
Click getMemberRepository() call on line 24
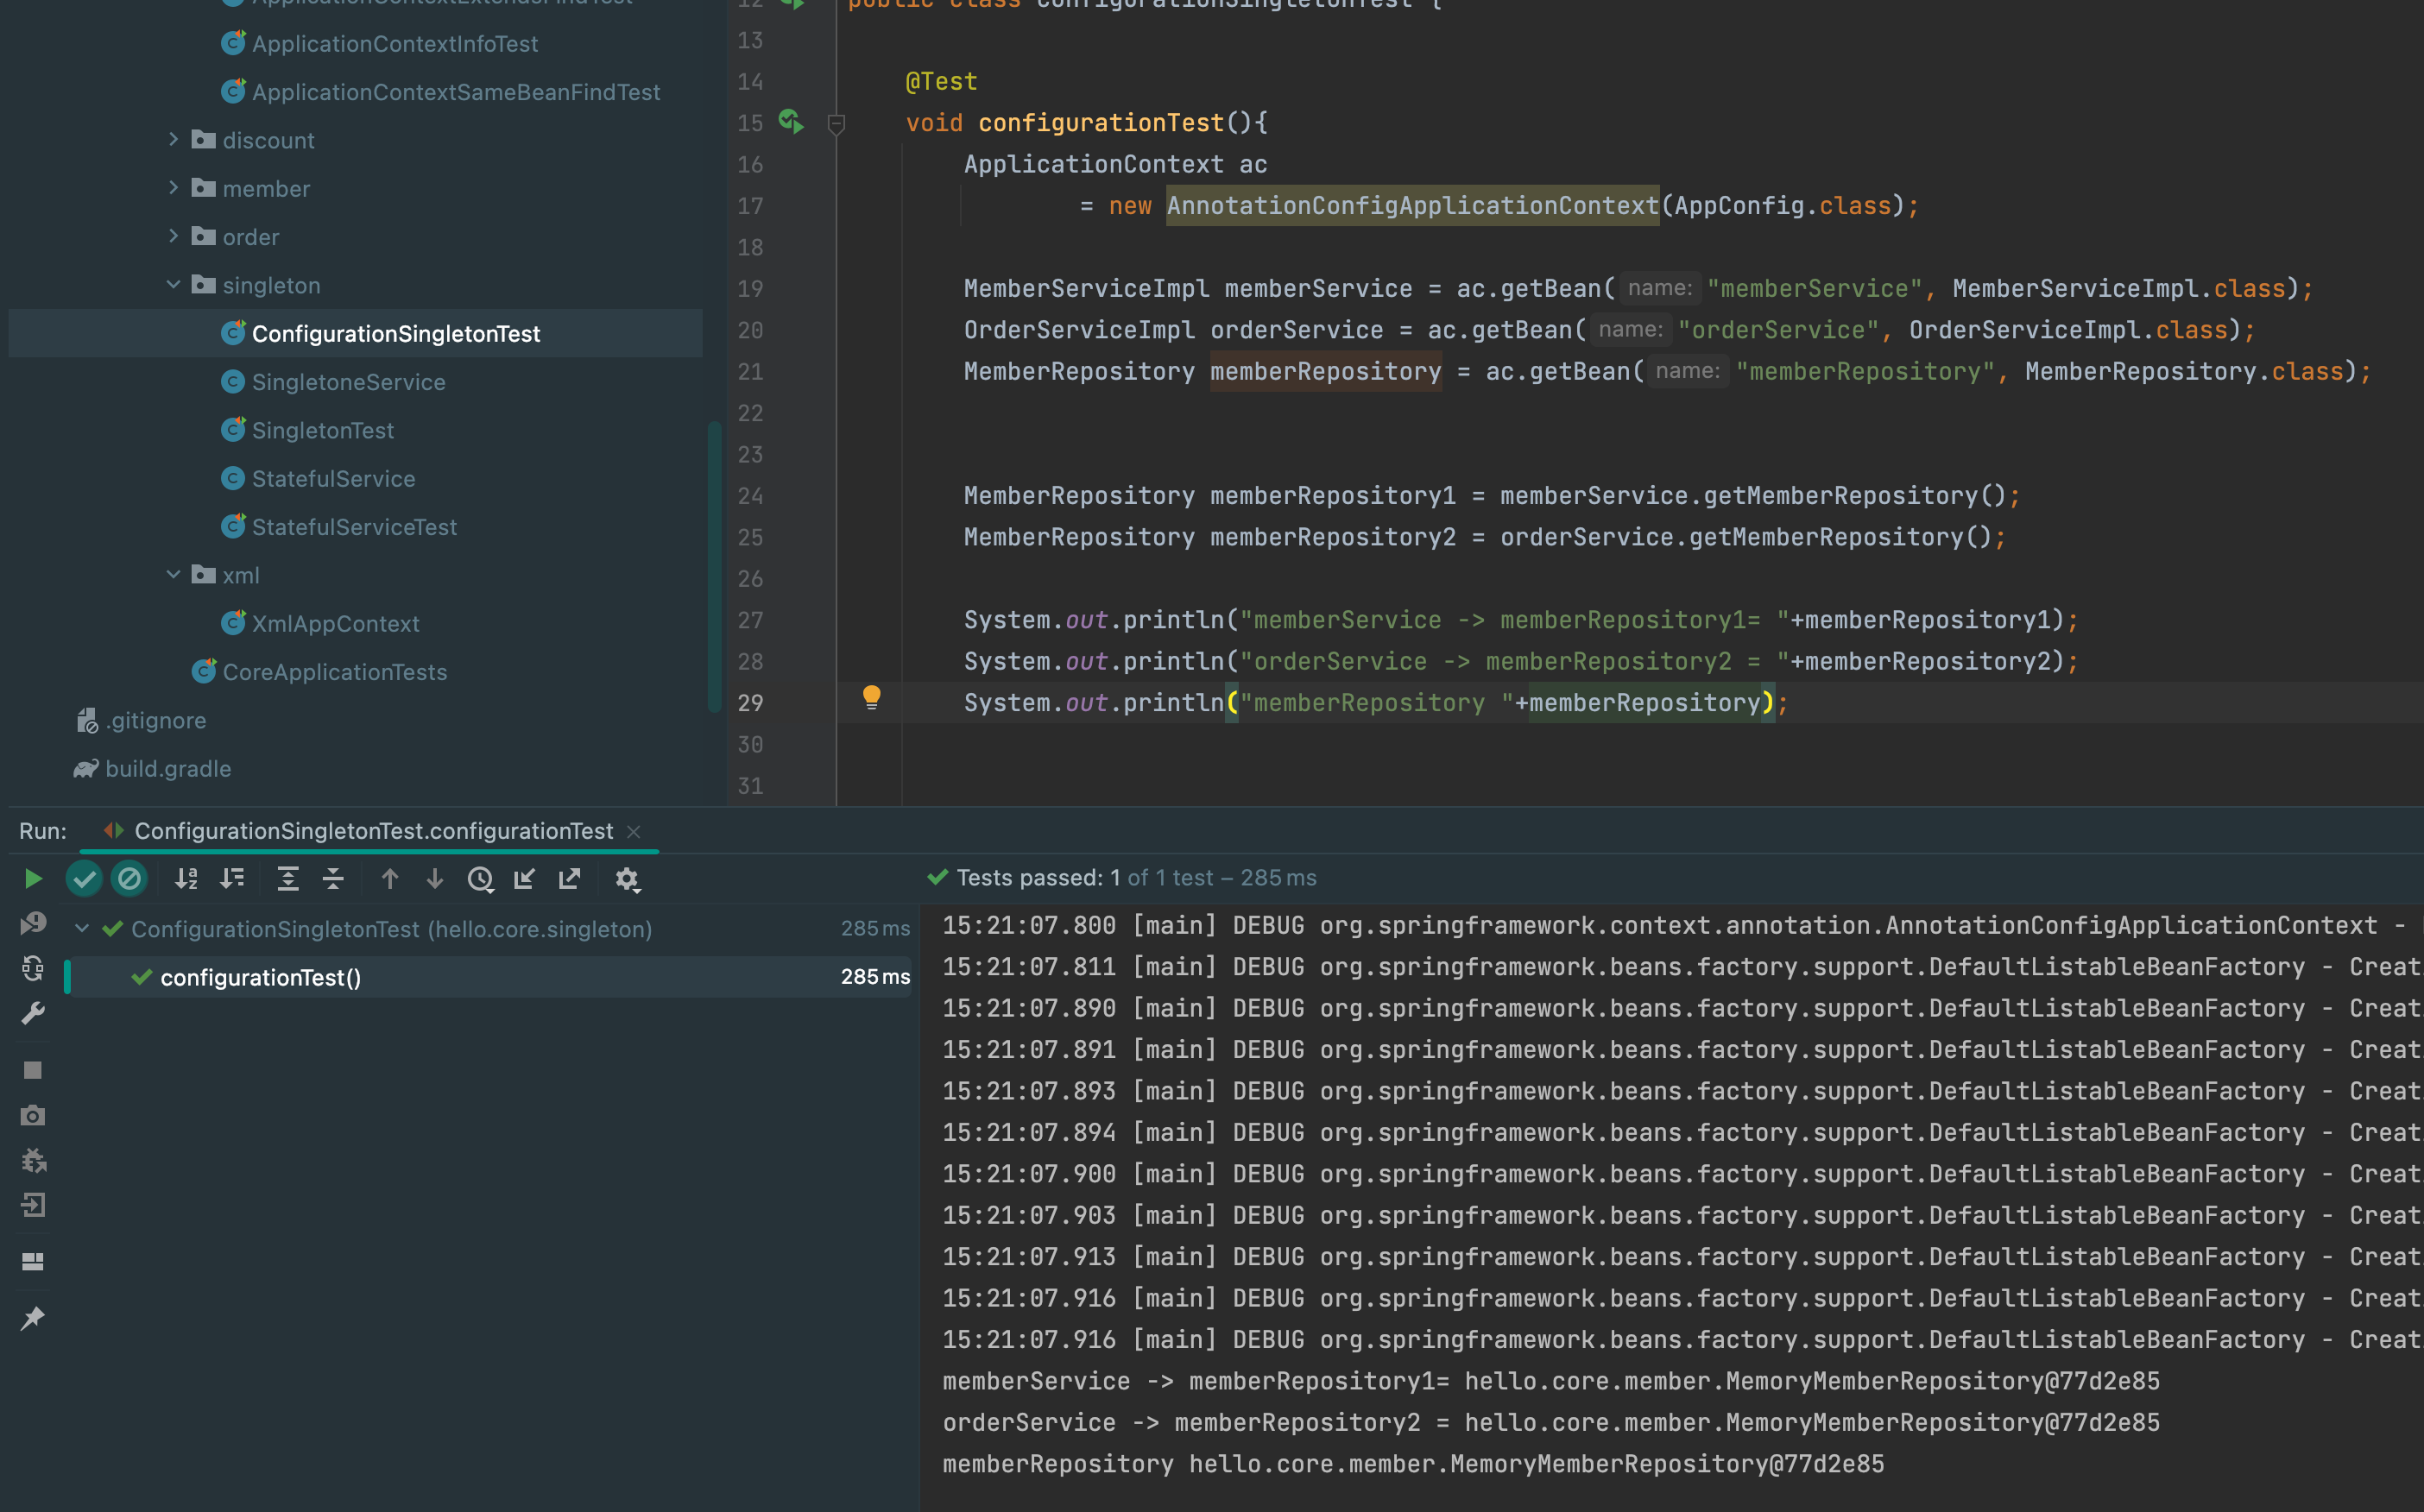tap(1854, 495)
